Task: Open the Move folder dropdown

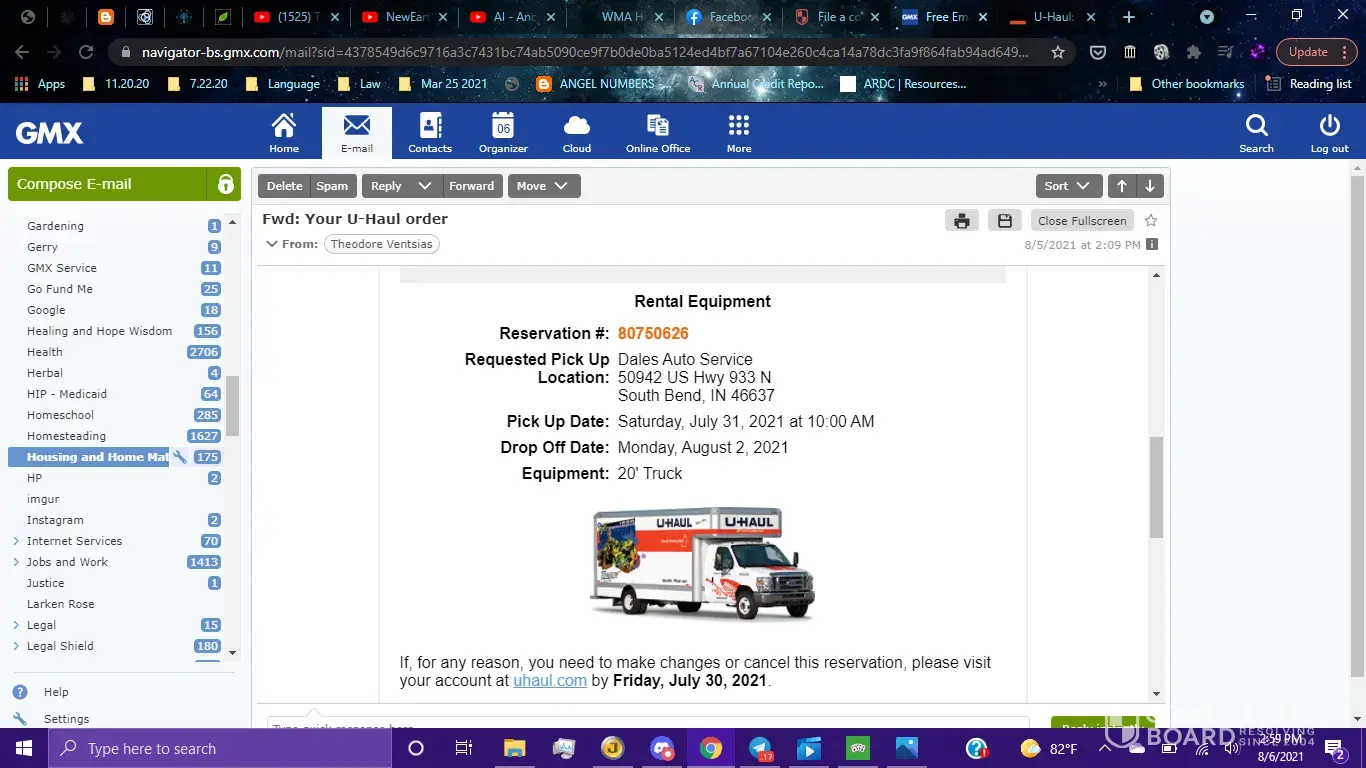Action: click(x=543, y=186)
